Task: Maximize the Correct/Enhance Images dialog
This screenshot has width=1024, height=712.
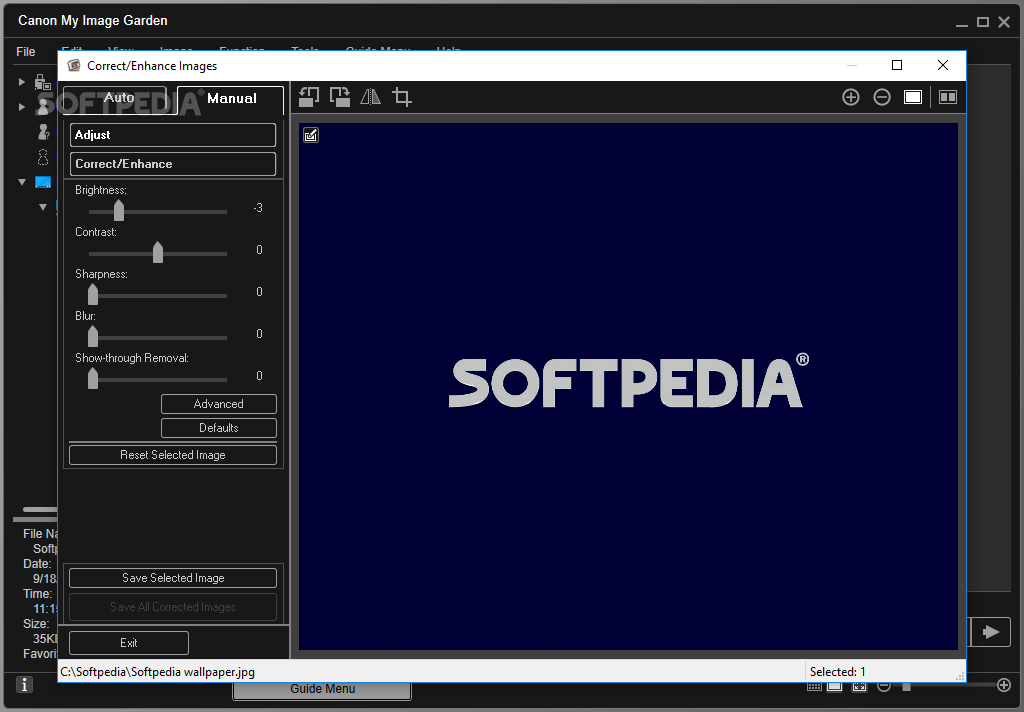Action: click(x=897, y=65)
